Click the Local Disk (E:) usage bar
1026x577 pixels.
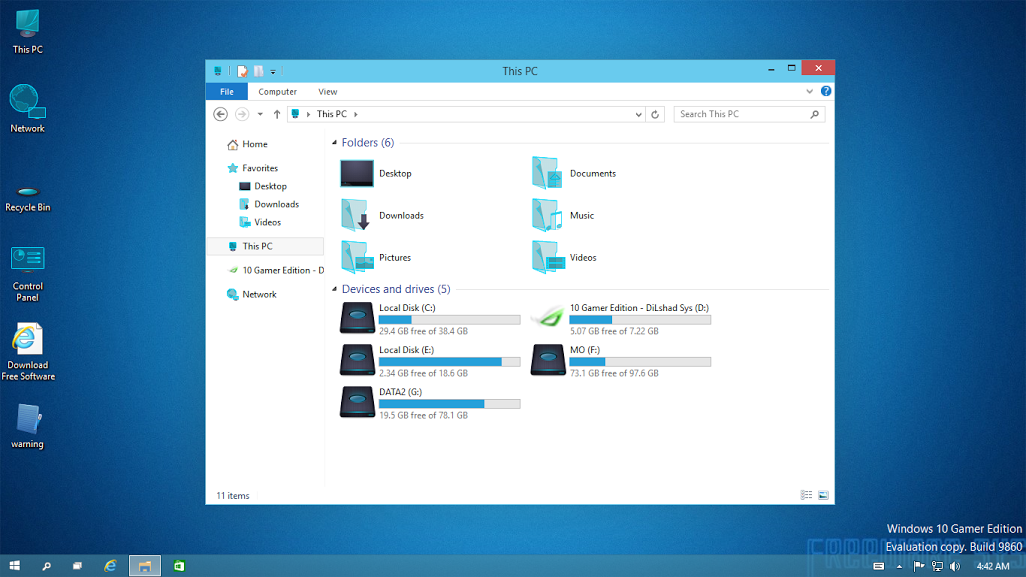click(x=450, y=362)
